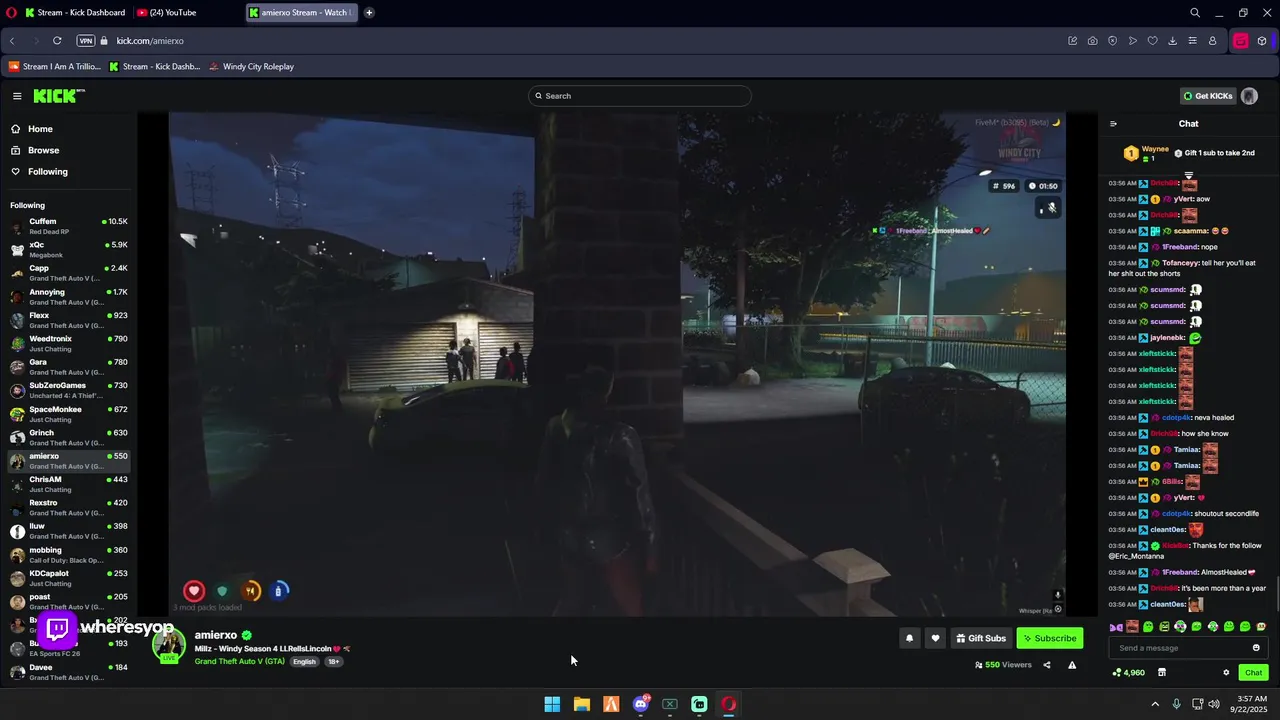1280x720 pixels.
Task: Click the green Chat send button
Action: coord(1253,673)
